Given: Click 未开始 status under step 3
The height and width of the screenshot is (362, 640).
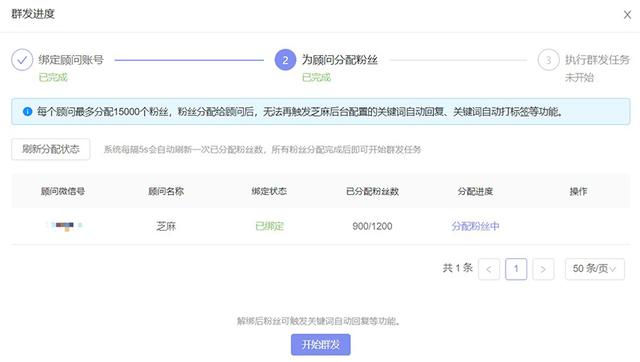Looking at the screenshot, I should pyautogui.click(x=579, y=78).
